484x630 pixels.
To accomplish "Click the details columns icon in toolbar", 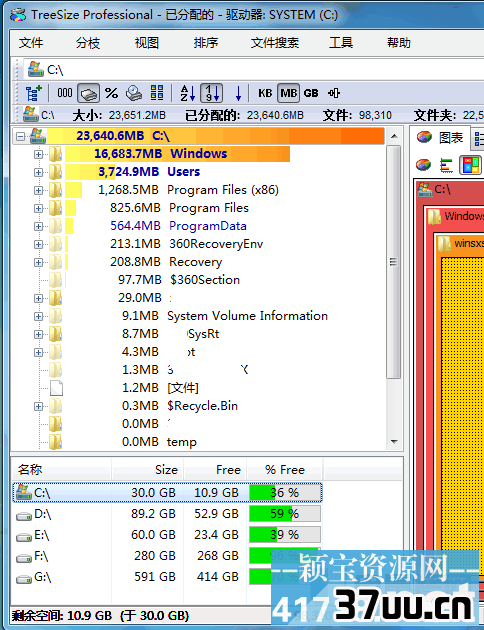I will [157, 93].
